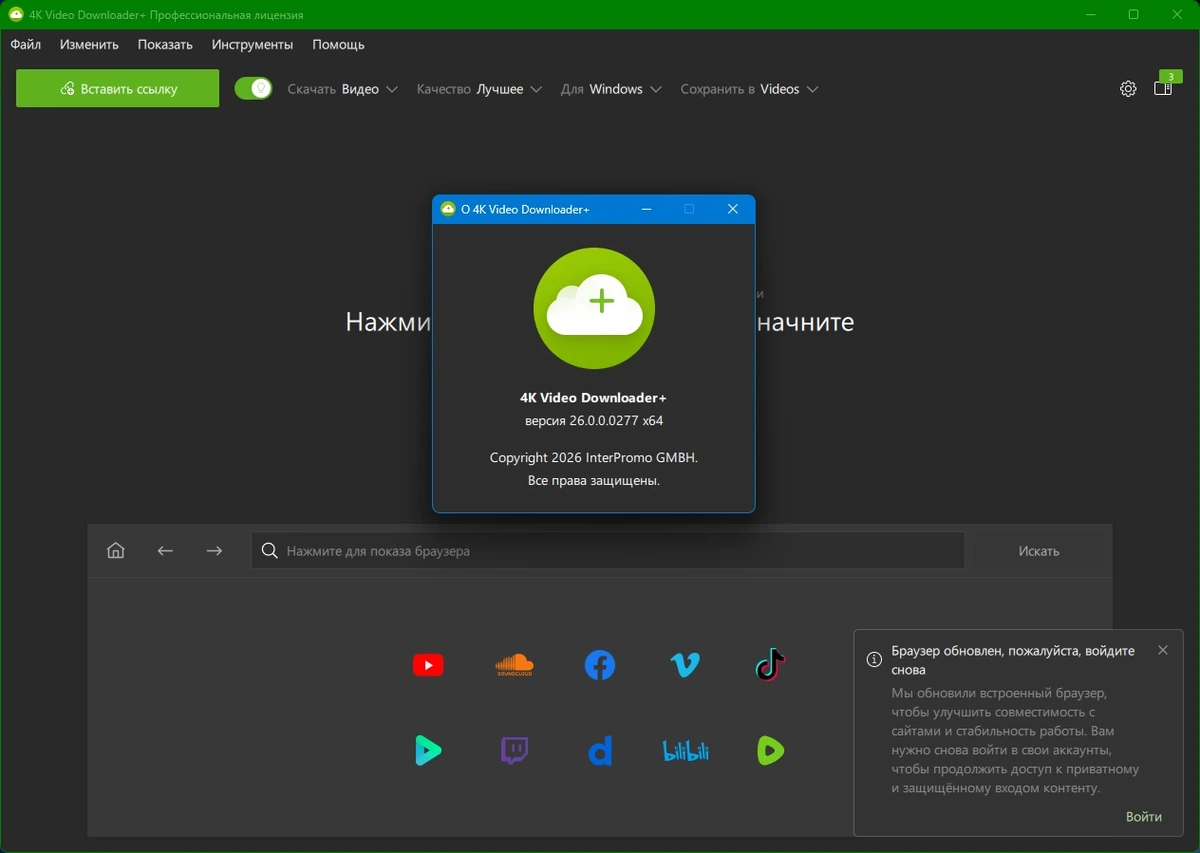Open the Помощь menu

[338, 45]
